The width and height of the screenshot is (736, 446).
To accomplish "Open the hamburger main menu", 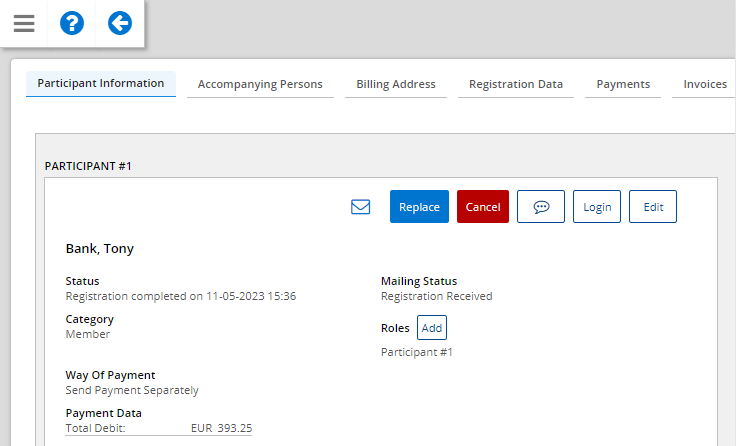I will (24, 23).
